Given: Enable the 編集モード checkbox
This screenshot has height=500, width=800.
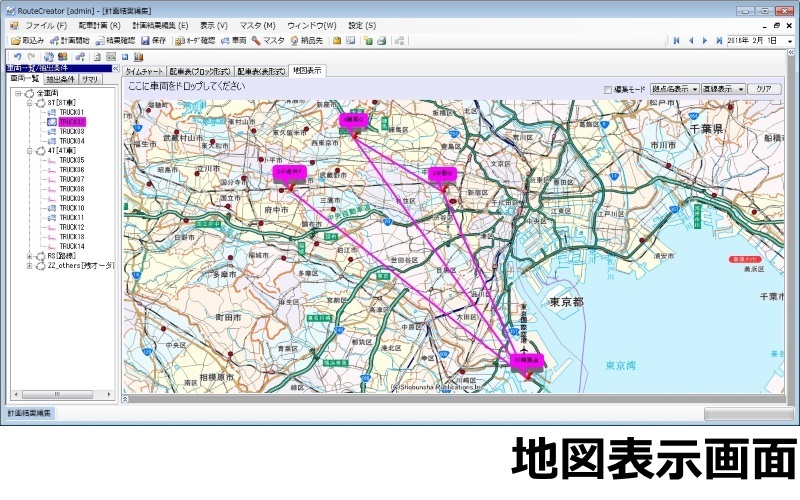Looking at the screenshot, I should point(608,89).
